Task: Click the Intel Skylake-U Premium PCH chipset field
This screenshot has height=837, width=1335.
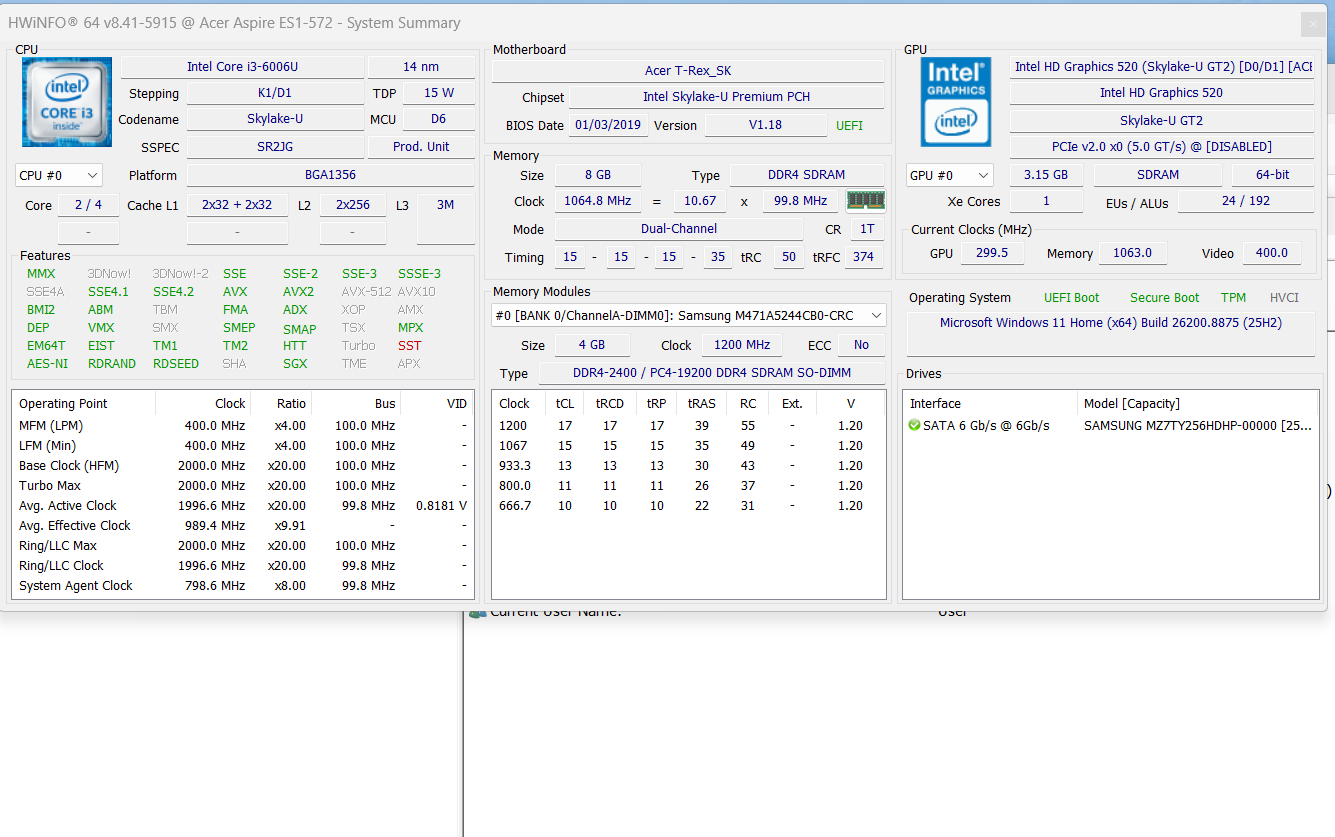Action: click(x=726, y=97)
